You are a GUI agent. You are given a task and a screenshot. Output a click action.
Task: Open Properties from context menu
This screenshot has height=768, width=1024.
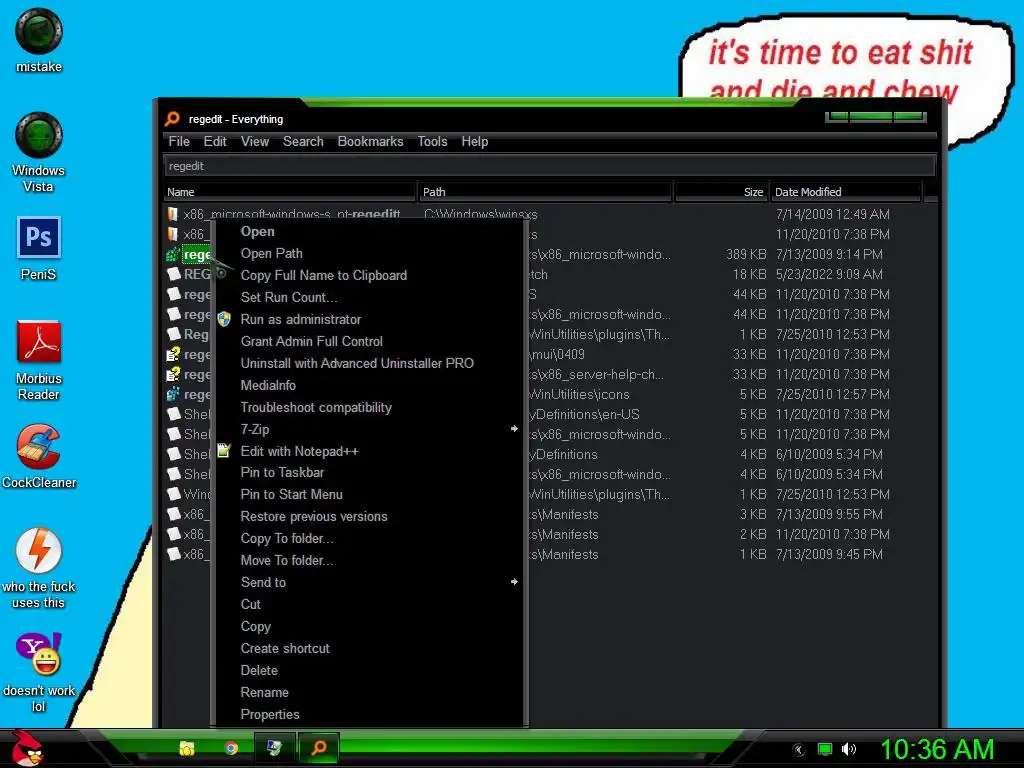270,714
